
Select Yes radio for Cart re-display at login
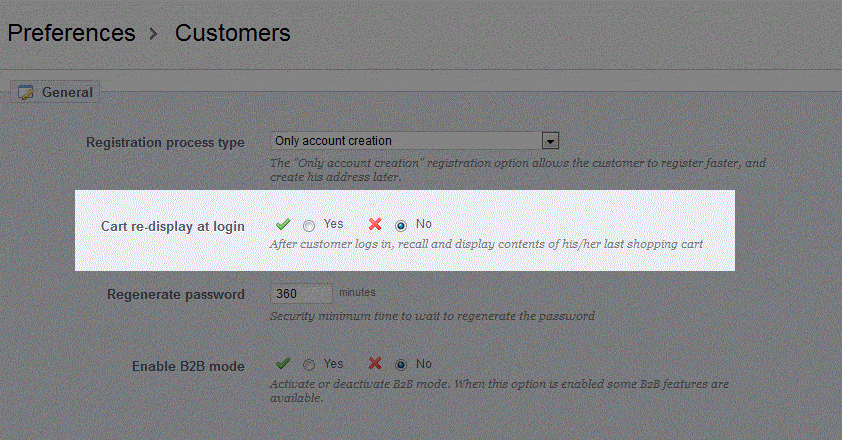click(309, 226)
